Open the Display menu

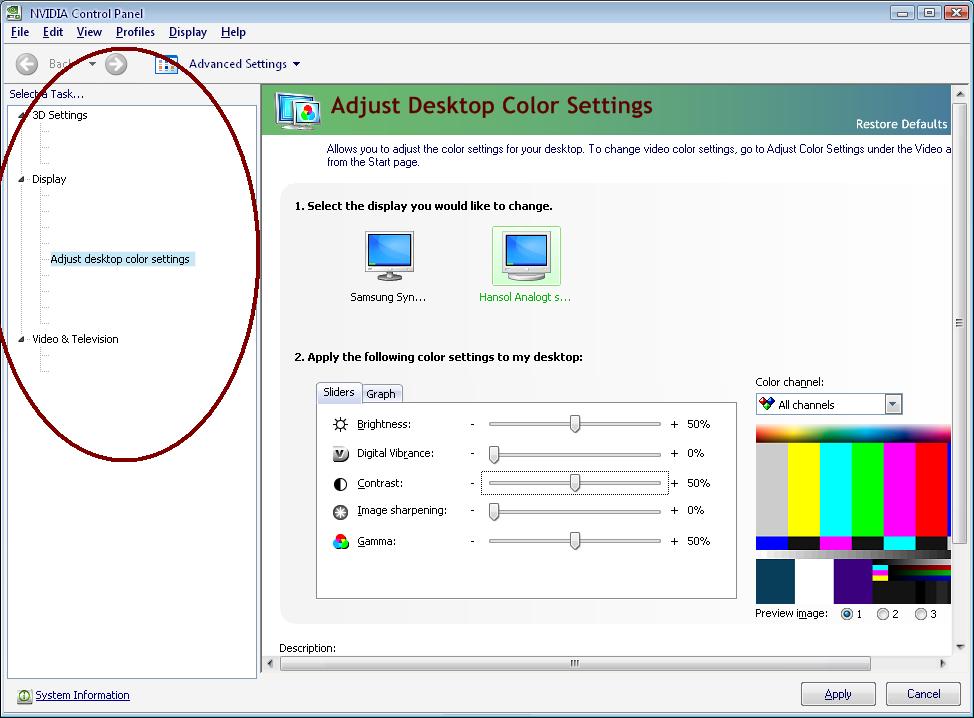click(188, 32)
